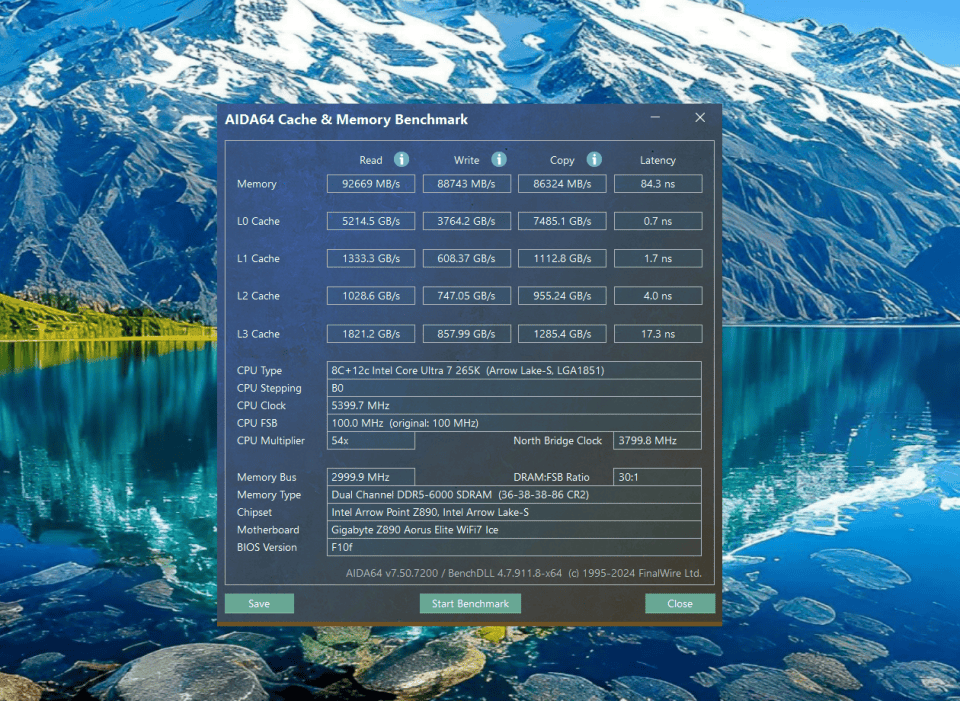Viewport: 960px width, 701px height.
Task: Click the info icon next to Write
Action: [498, 160]
